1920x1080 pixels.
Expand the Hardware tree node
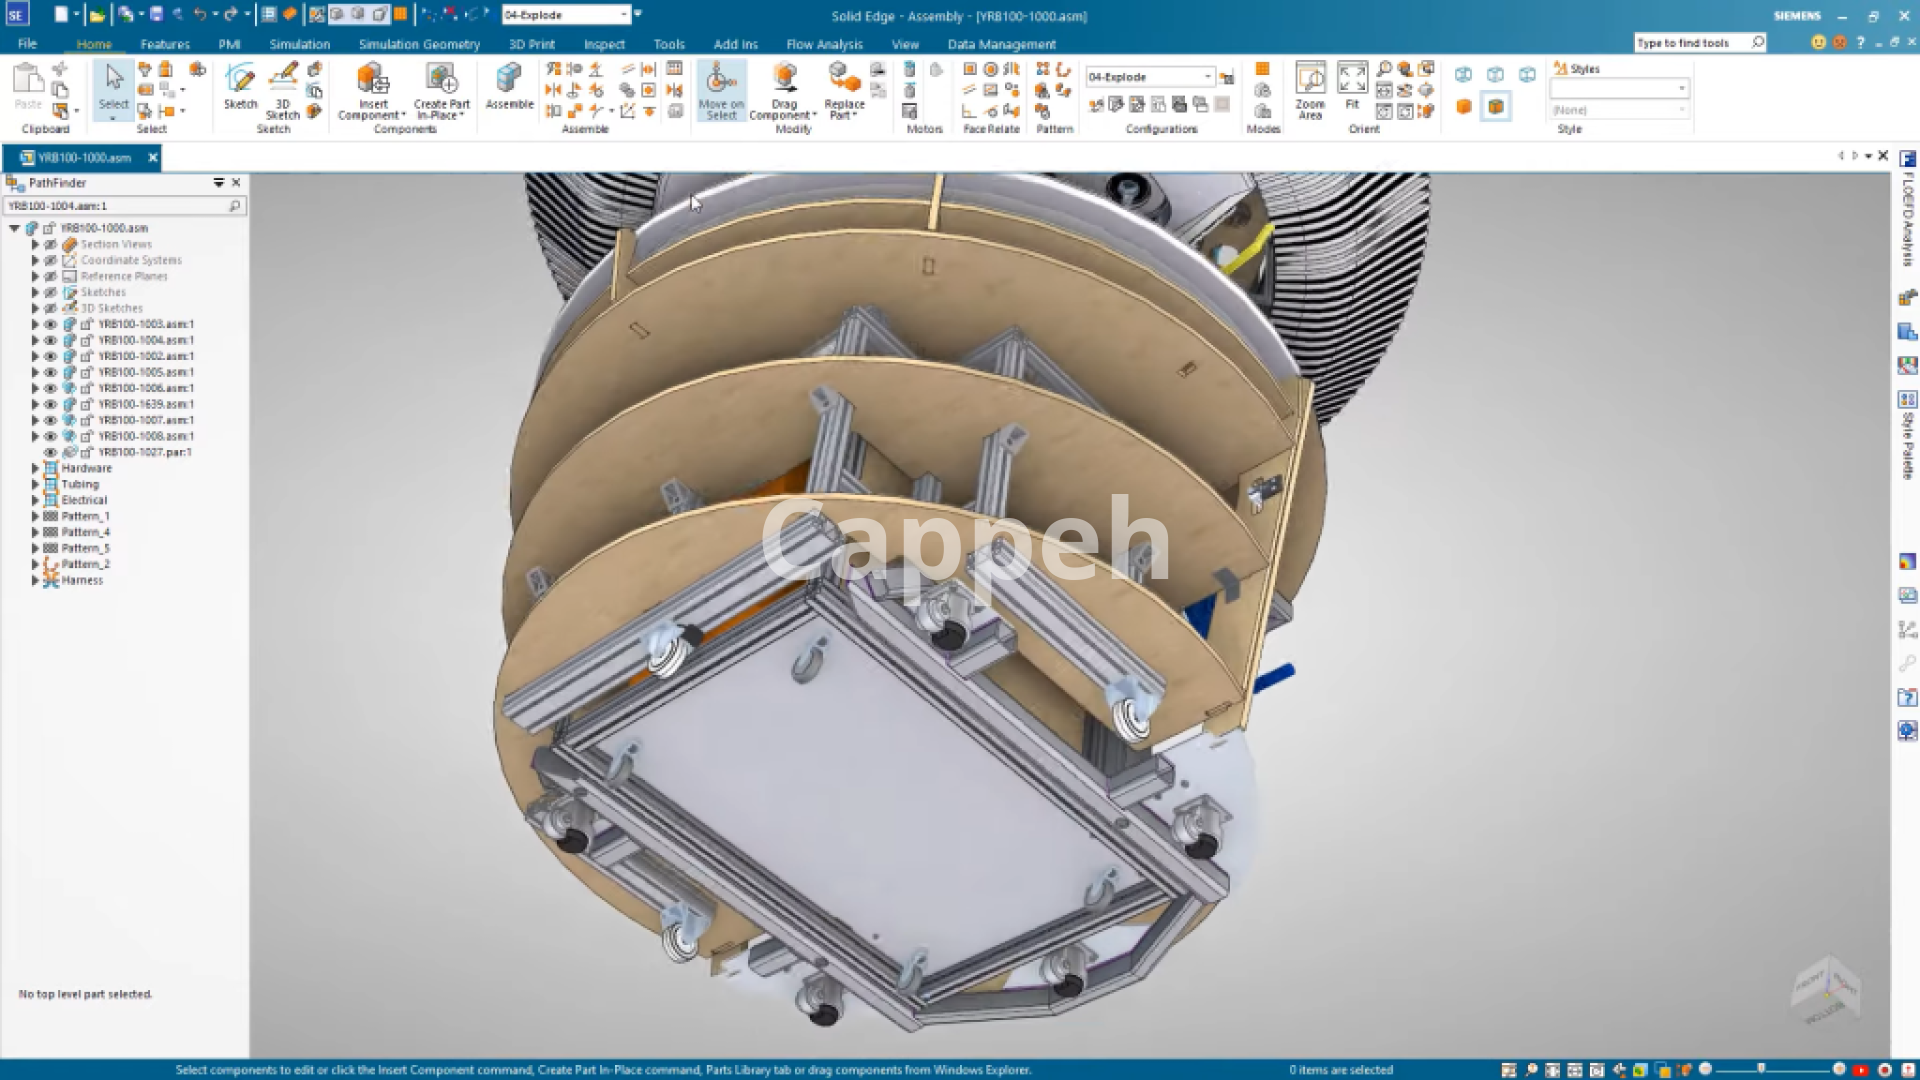coord(35,468)
